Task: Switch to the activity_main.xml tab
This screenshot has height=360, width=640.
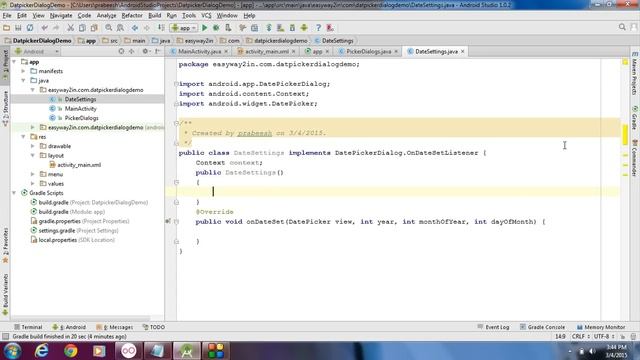Action: point(266,51)
